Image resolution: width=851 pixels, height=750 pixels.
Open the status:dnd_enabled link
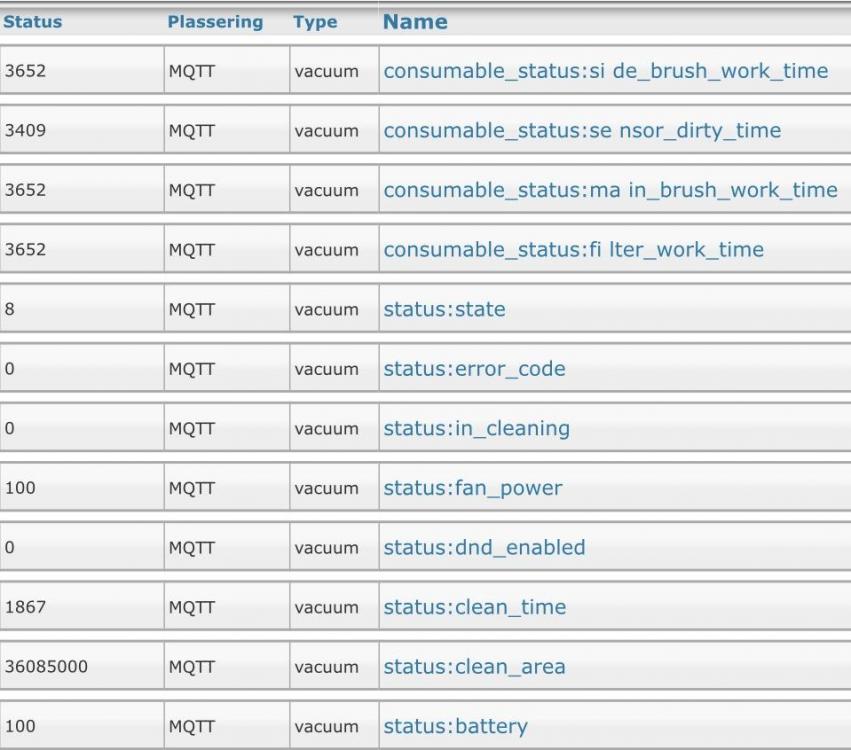click(484, 547)
